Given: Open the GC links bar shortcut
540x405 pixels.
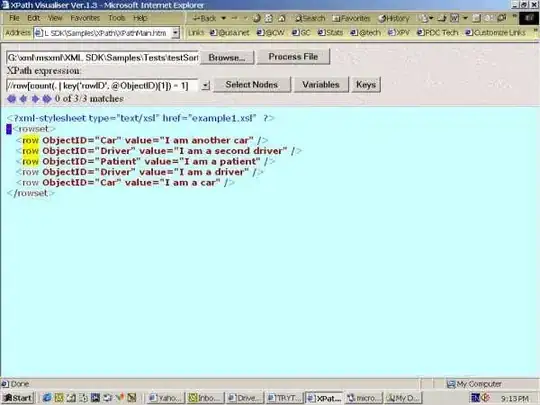Looking at the screenshot, I should pyautogui.click(x=301, y=33).
